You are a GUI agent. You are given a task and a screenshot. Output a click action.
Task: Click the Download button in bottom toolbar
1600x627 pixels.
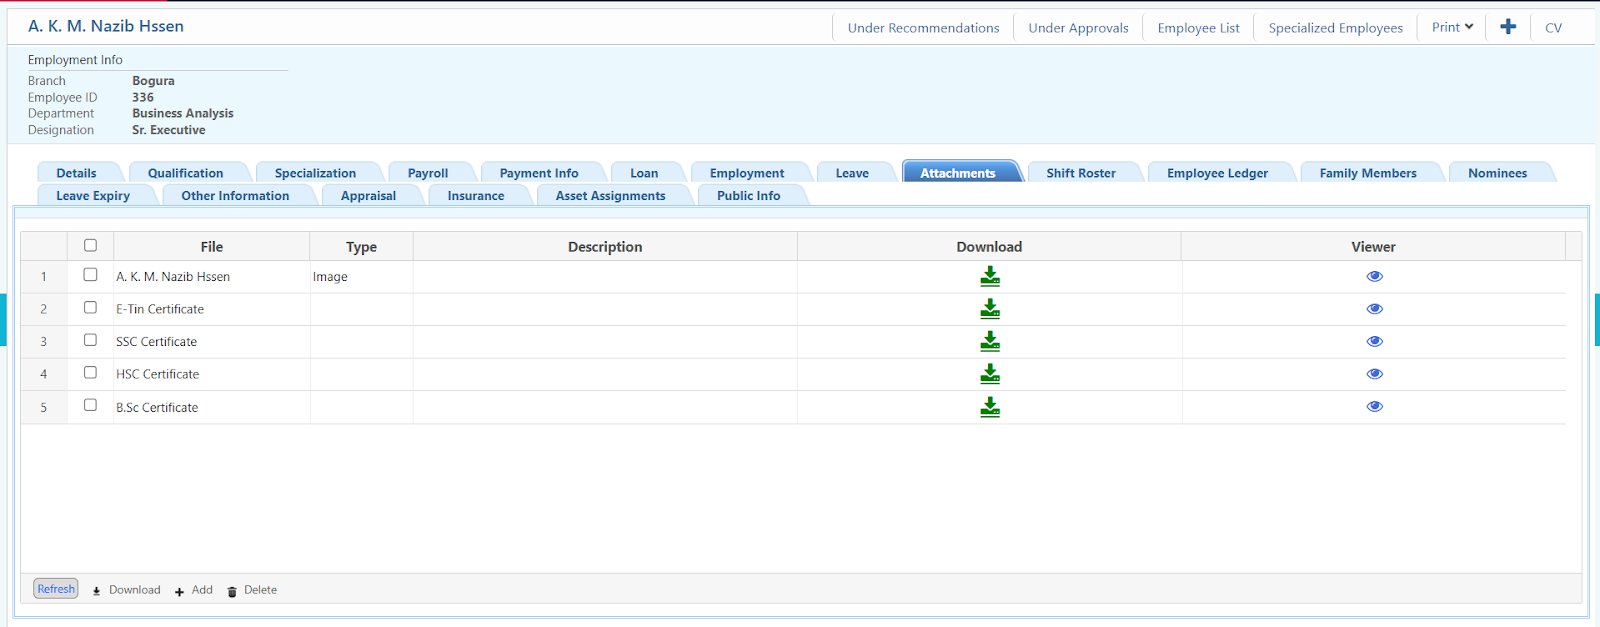[x=126, y=590]
